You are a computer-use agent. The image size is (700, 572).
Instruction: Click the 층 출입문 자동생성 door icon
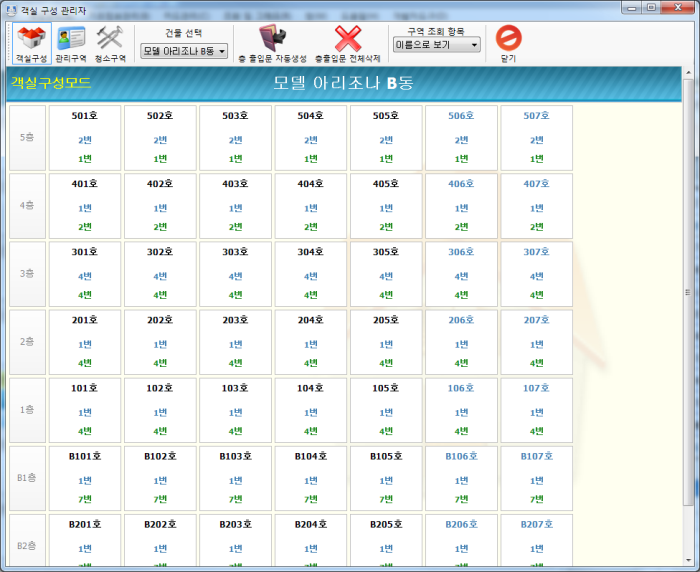(x=273, y=44)
